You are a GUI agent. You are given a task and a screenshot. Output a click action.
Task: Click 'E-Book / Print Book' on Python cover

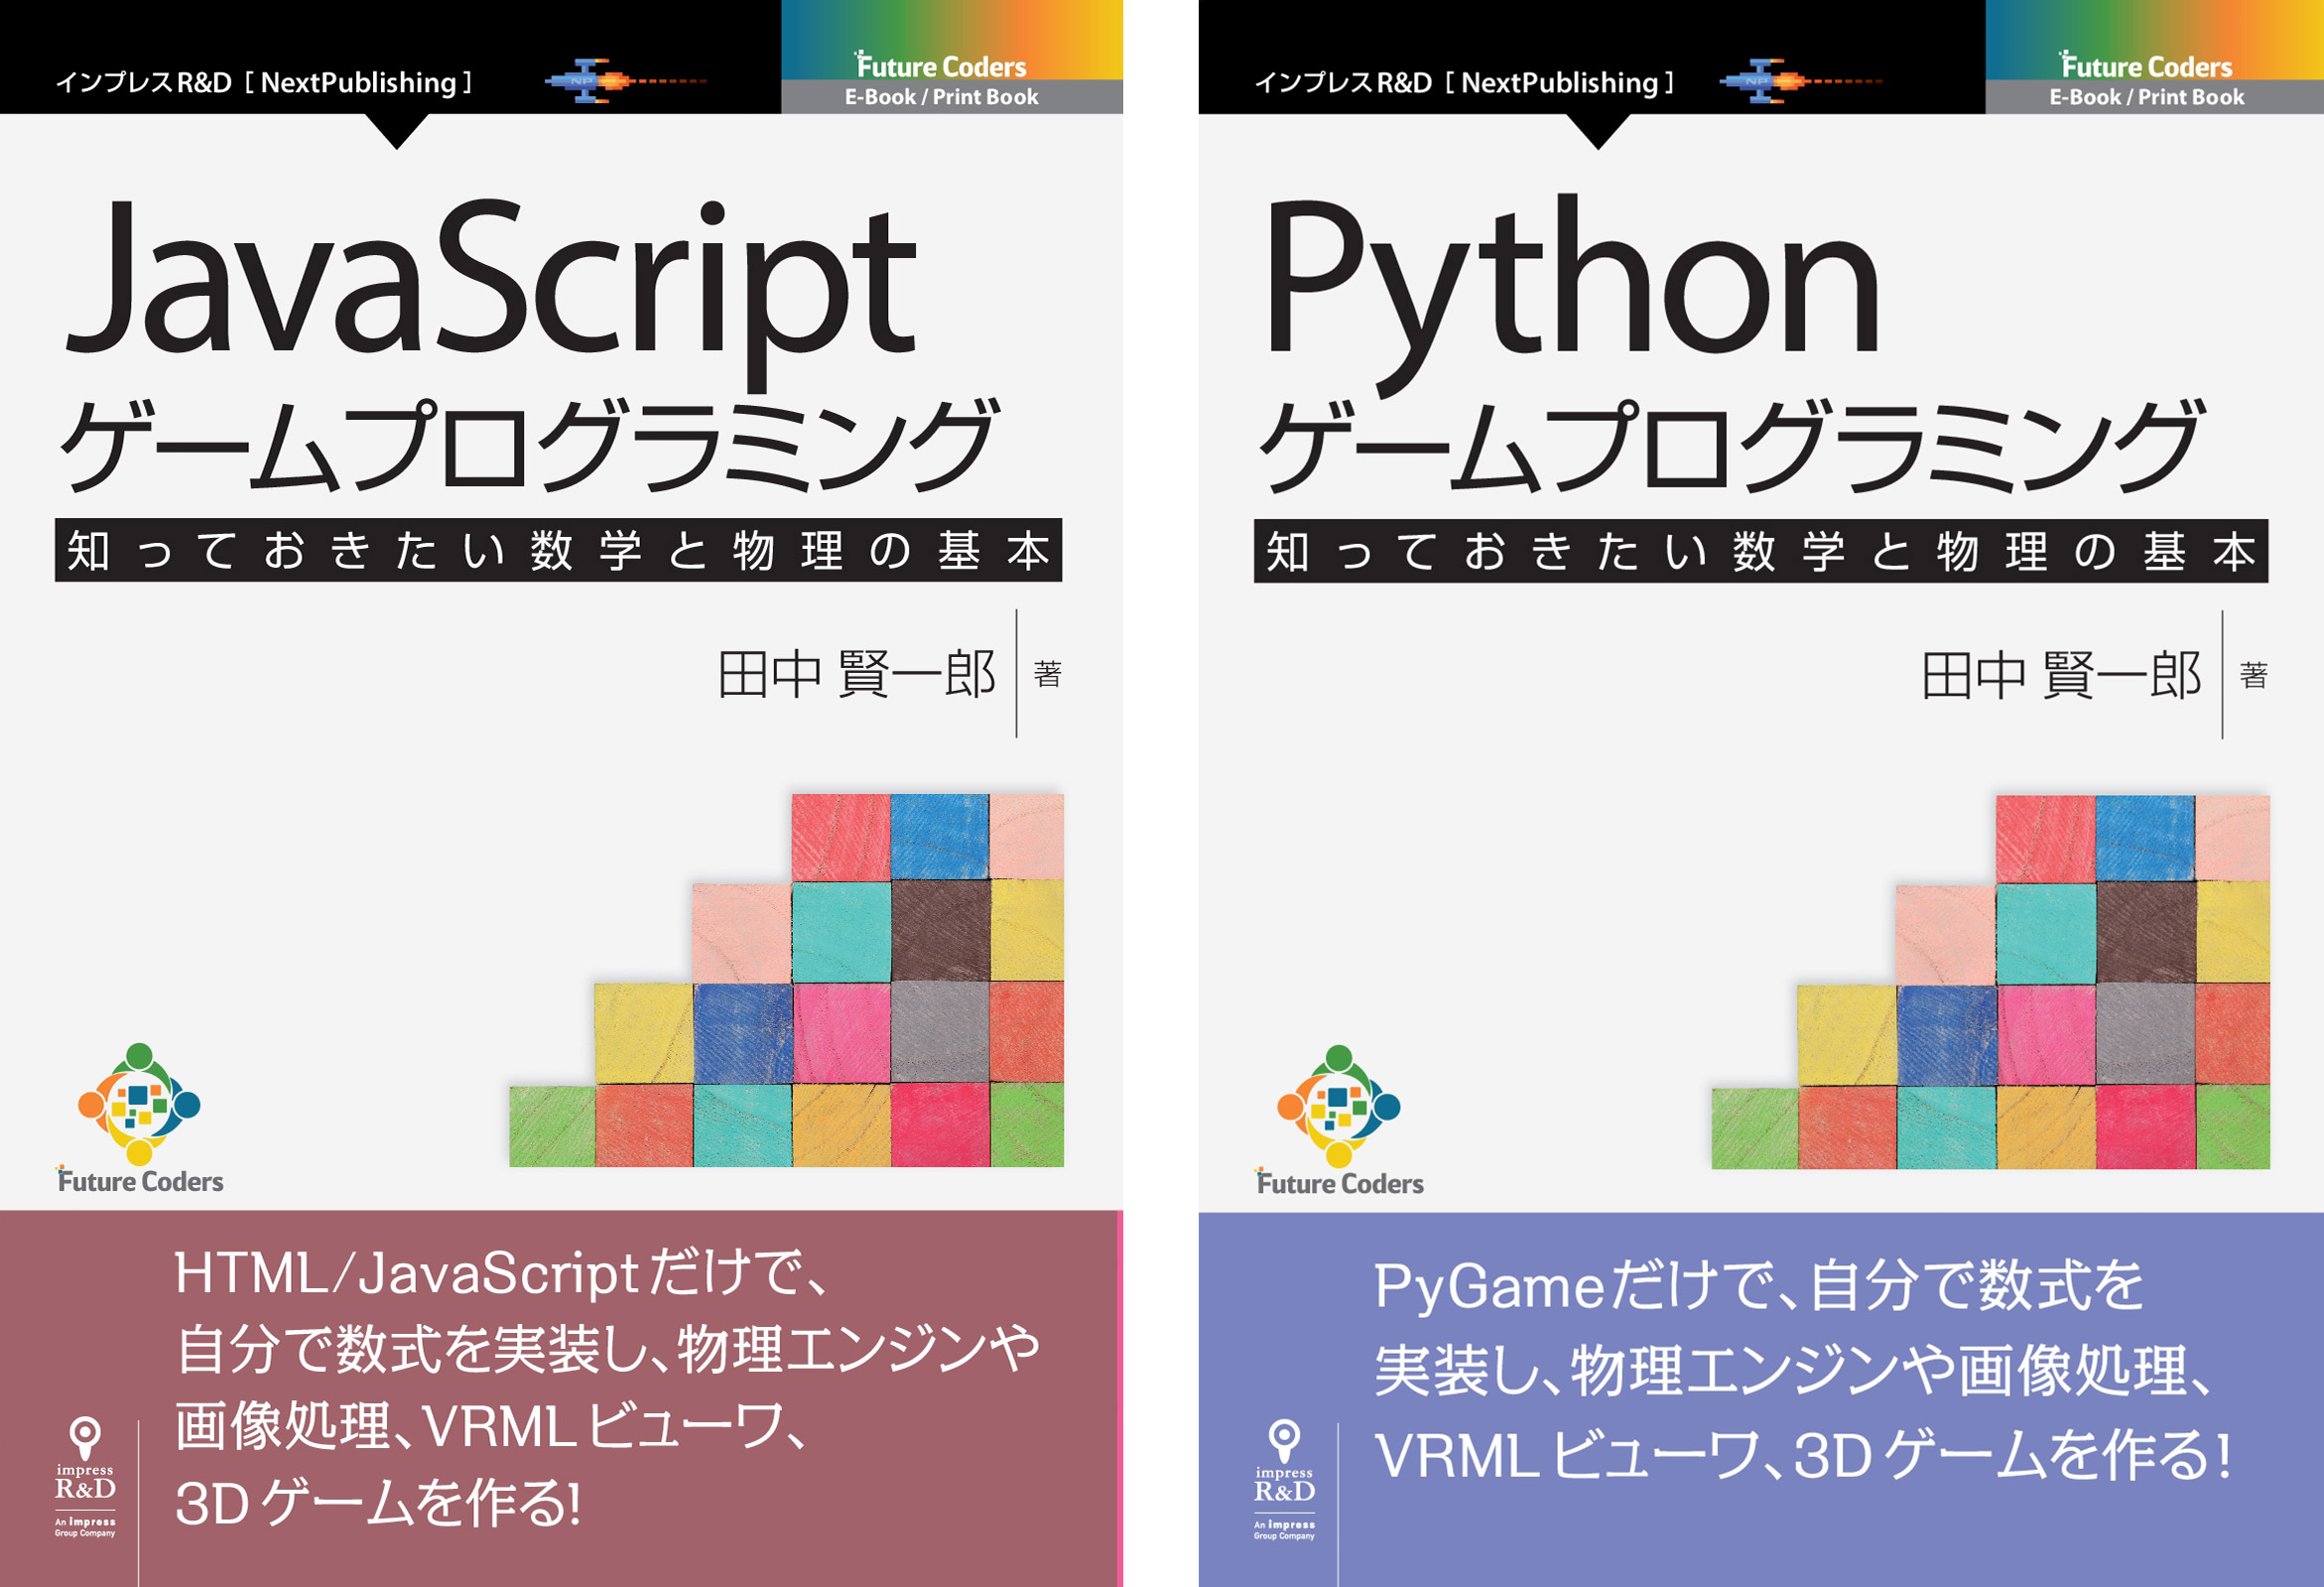(x=2146, y=97)
